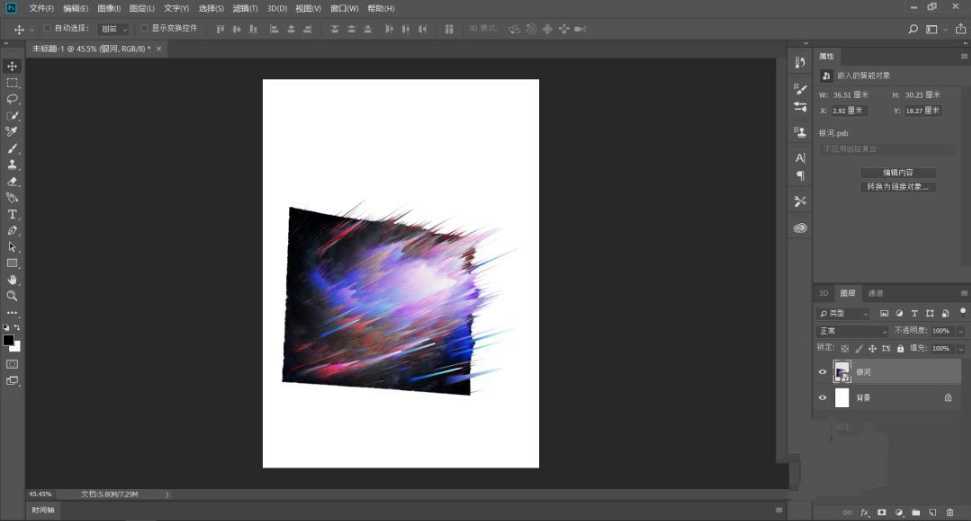Viewport: 971px width, 521px height.
Task: Open the blend mode 正常 dropdown
Action: (x=852, y=331)
